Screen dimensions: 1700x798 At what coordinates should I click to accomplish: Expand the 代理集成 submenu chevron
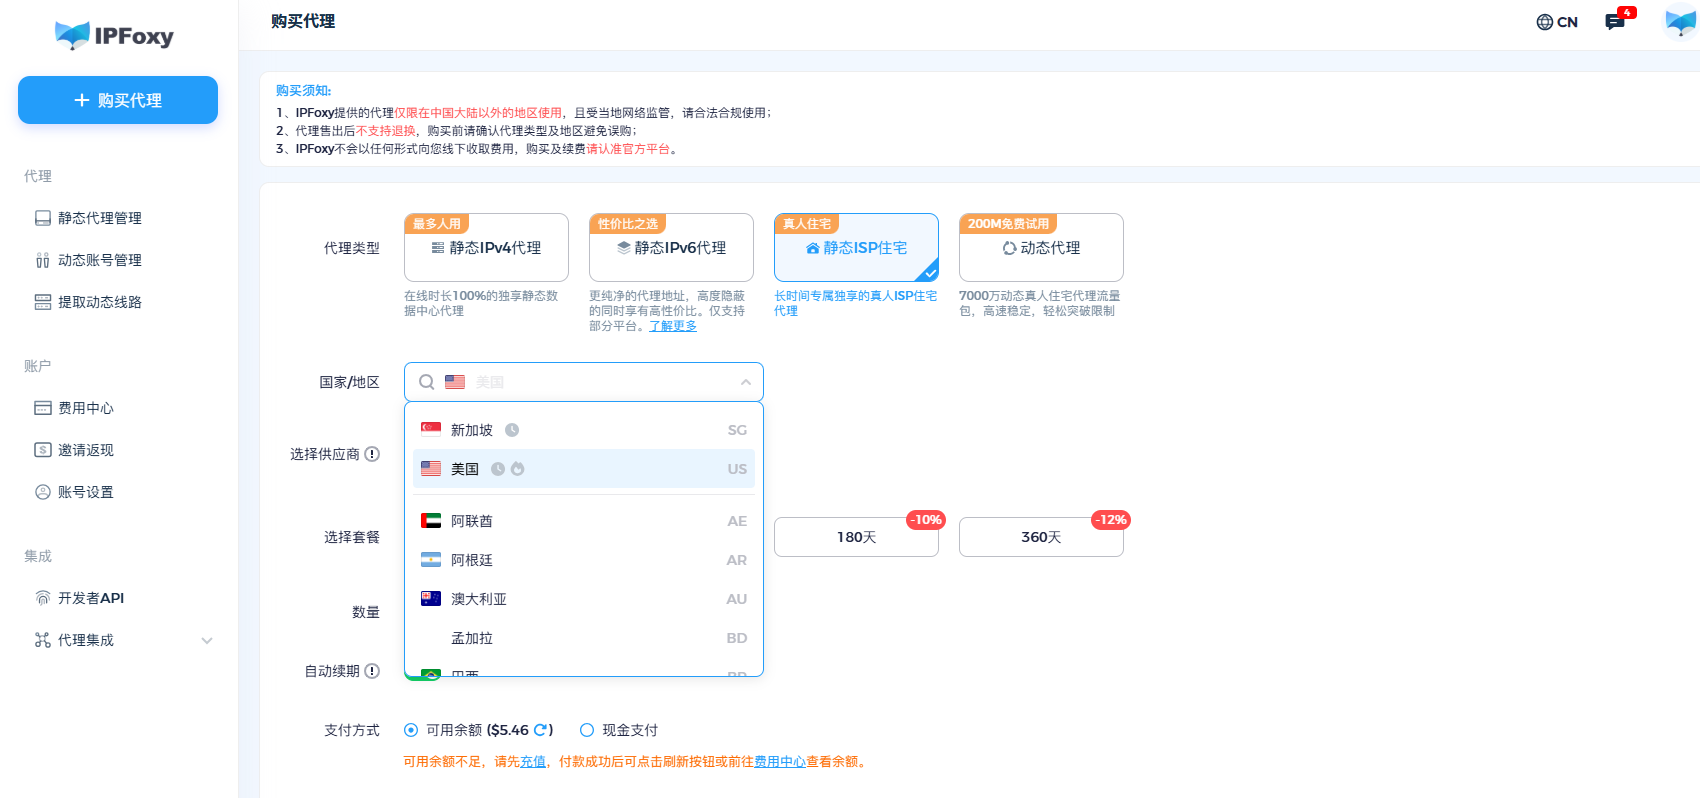(207, 640)
